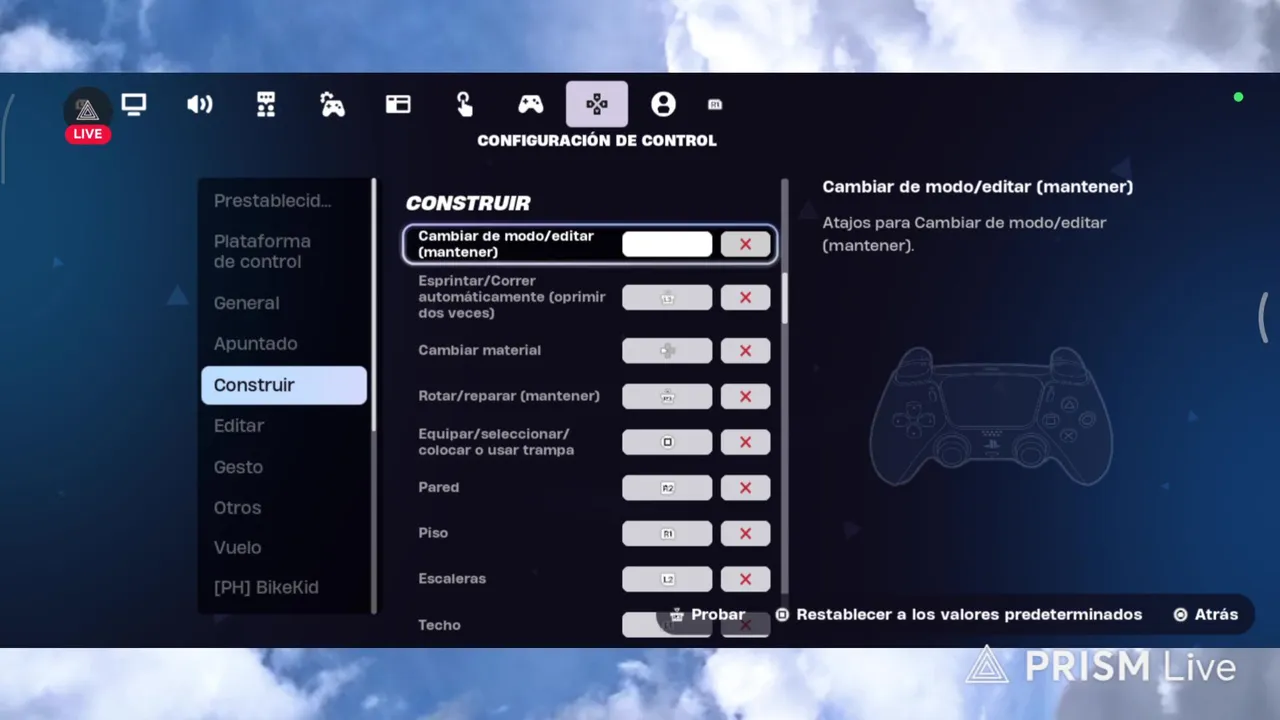Viewport: 1280px width, 720px height.
Task: Change the R3 binding for Rotar/reparar
Action: pyautogui.click(x=667, y=396)
